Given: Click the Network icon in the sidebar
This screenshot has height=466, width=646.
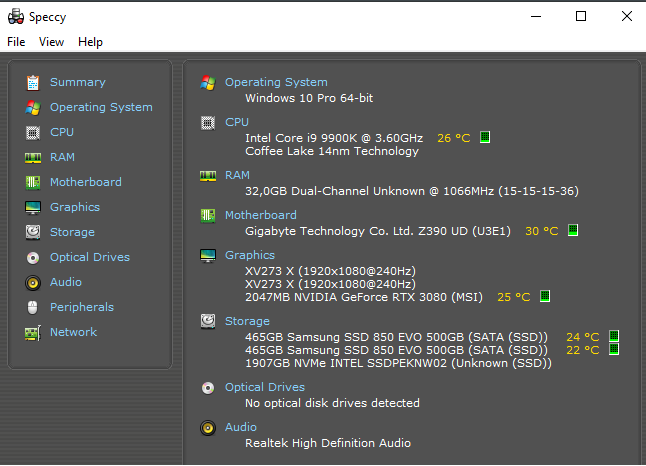Looking at the screenshot, I should click(x=33, y=332).
